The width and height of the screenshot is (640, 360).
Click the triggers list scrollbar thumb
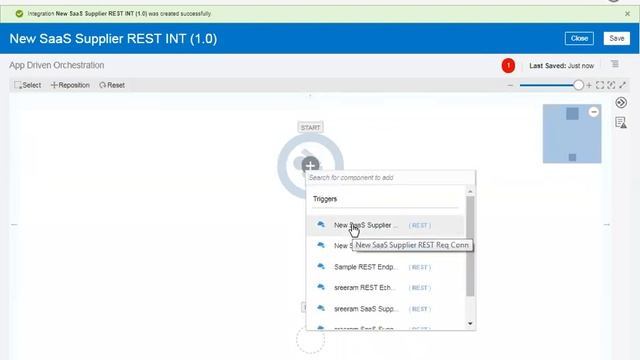tap(470, 246)
